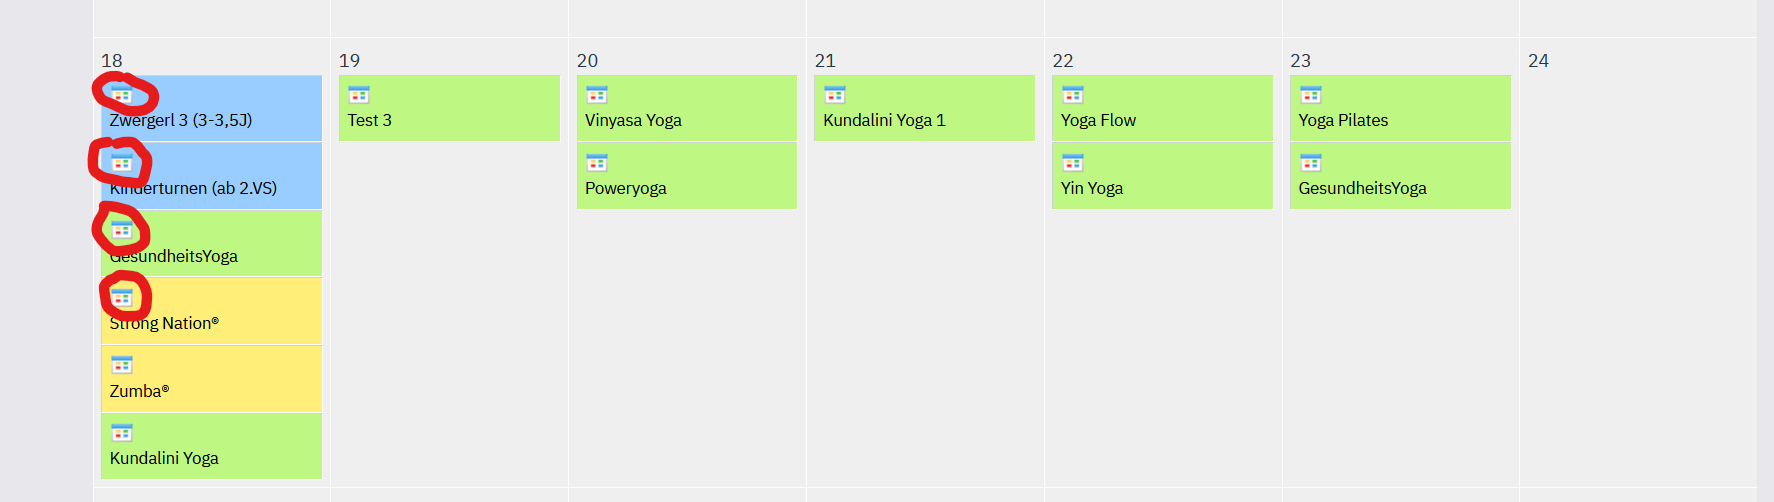
Task: Open the Zwergerl 3 (3-3,5J) event
Action: 181,120
